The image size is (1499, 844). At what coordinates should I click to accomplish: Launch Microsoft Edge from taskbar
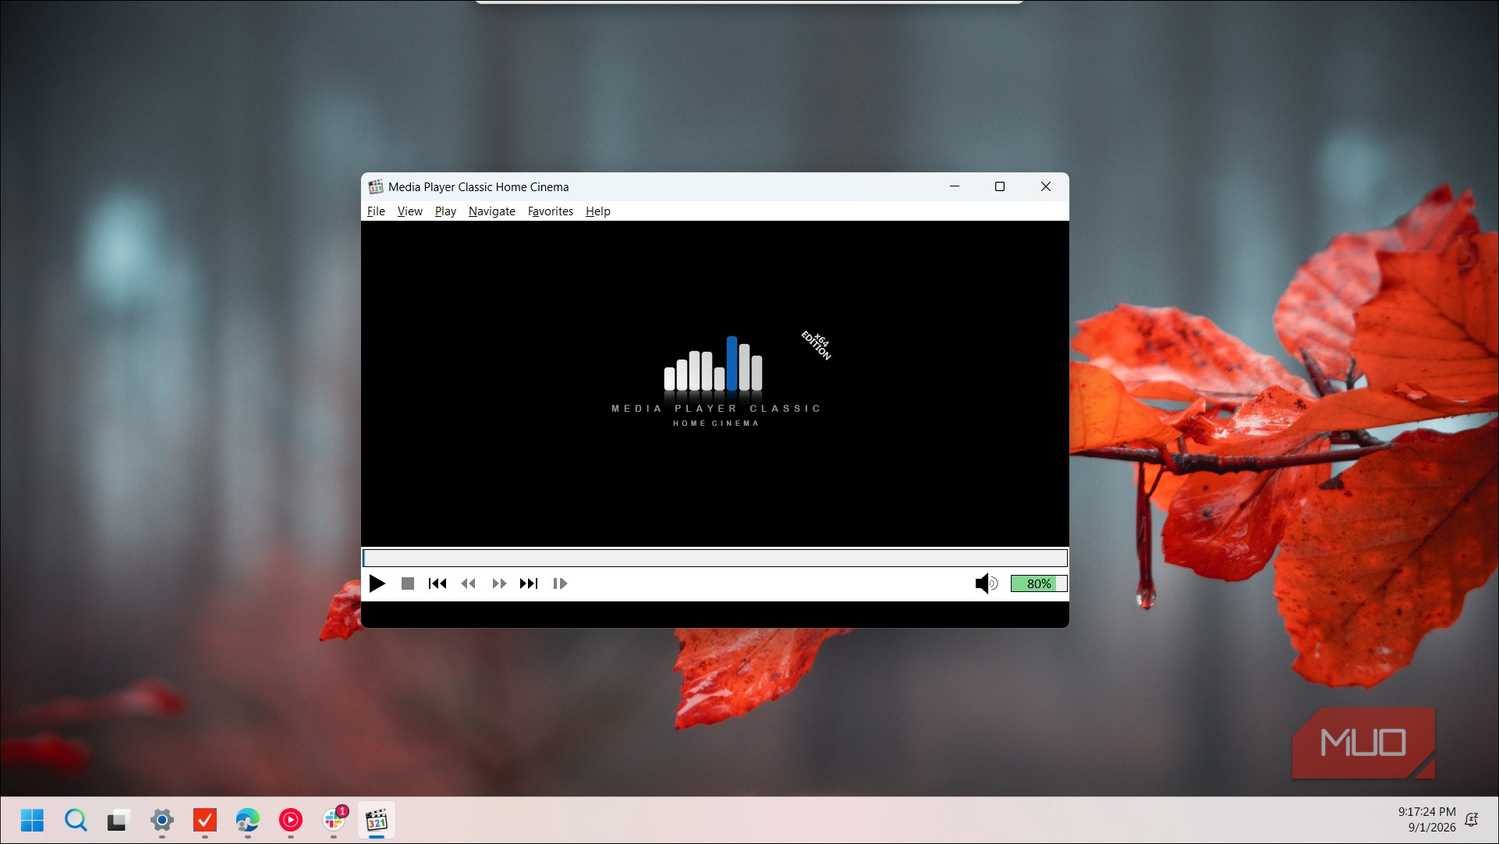tap(247, 820)
